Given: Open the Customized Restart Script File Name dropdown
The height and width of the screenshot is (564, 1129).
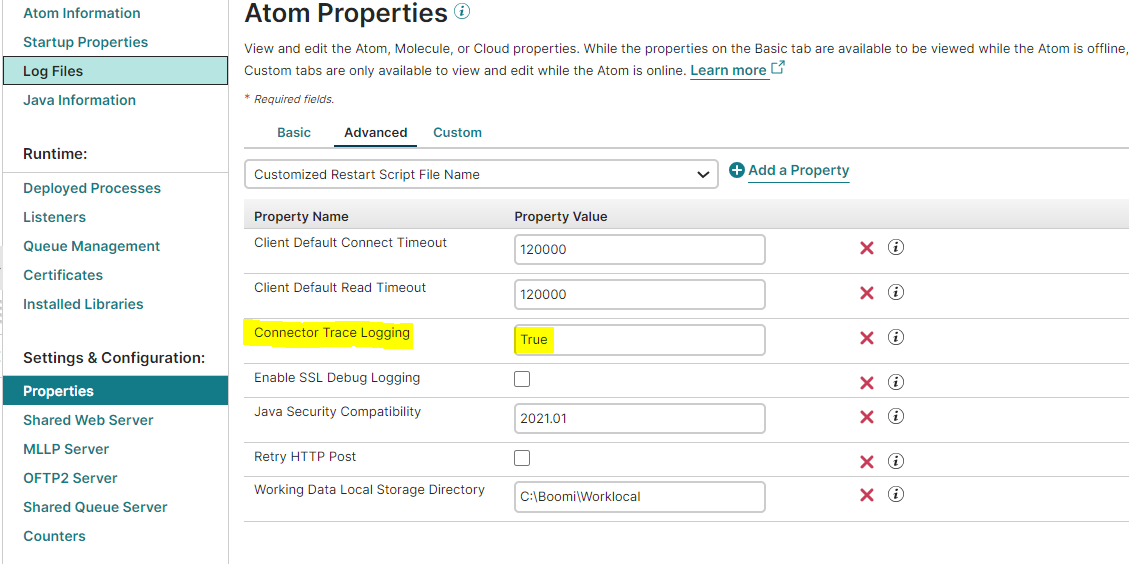Looking at the screenshot, I should point(481,174).
